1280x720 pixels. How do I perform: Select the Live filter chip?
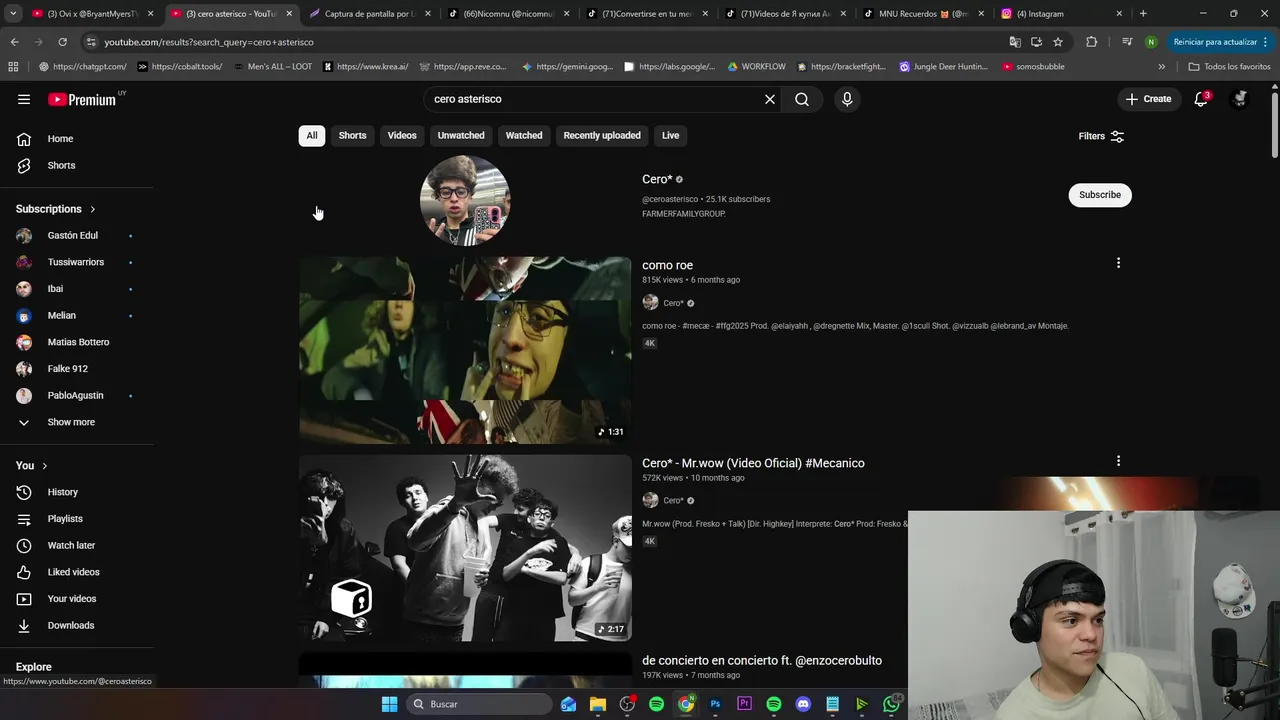point(670,136)
